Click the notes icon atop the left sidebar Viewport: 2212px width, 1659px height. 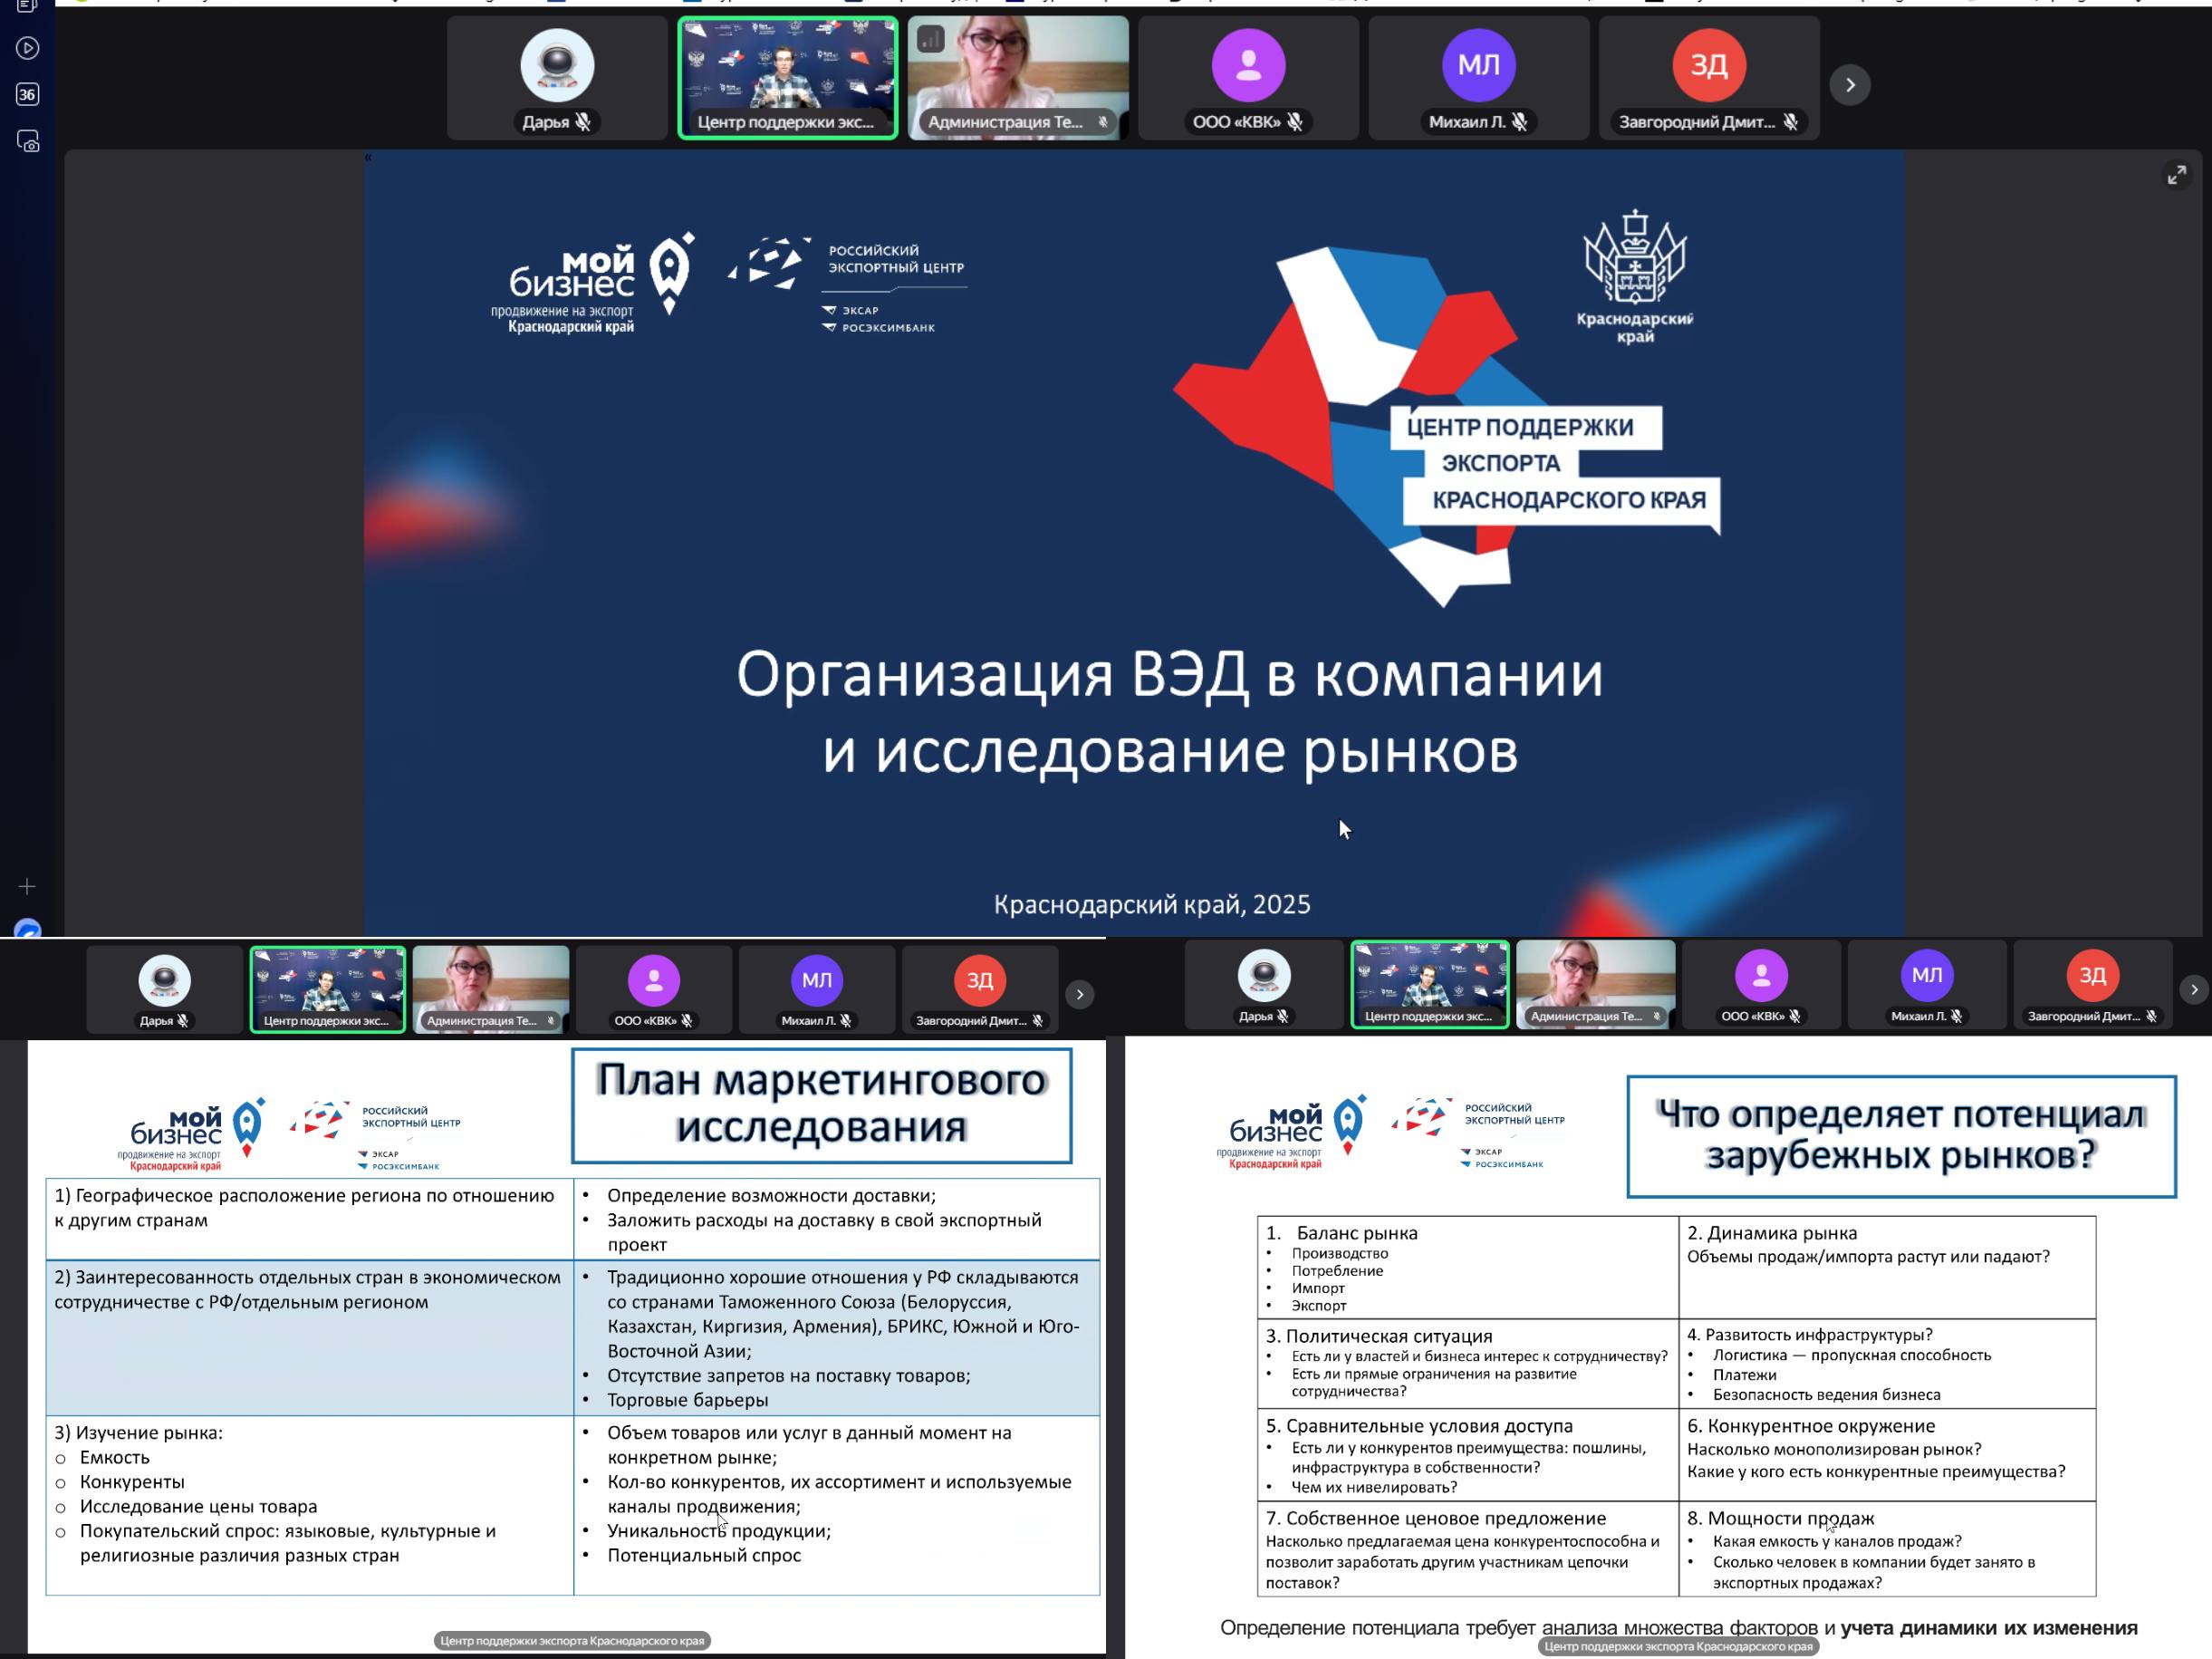27,6
